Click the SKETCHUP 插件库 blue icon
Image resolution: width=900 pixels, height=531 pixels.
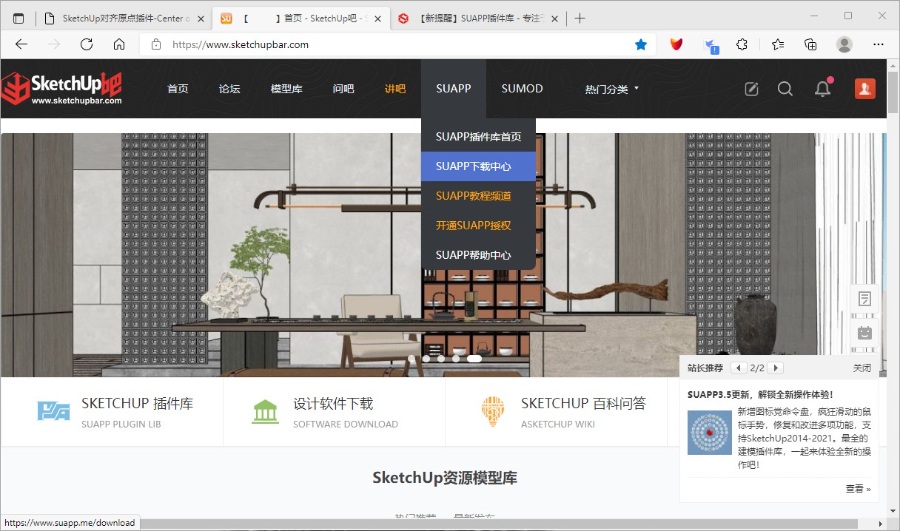click(53, 411)
